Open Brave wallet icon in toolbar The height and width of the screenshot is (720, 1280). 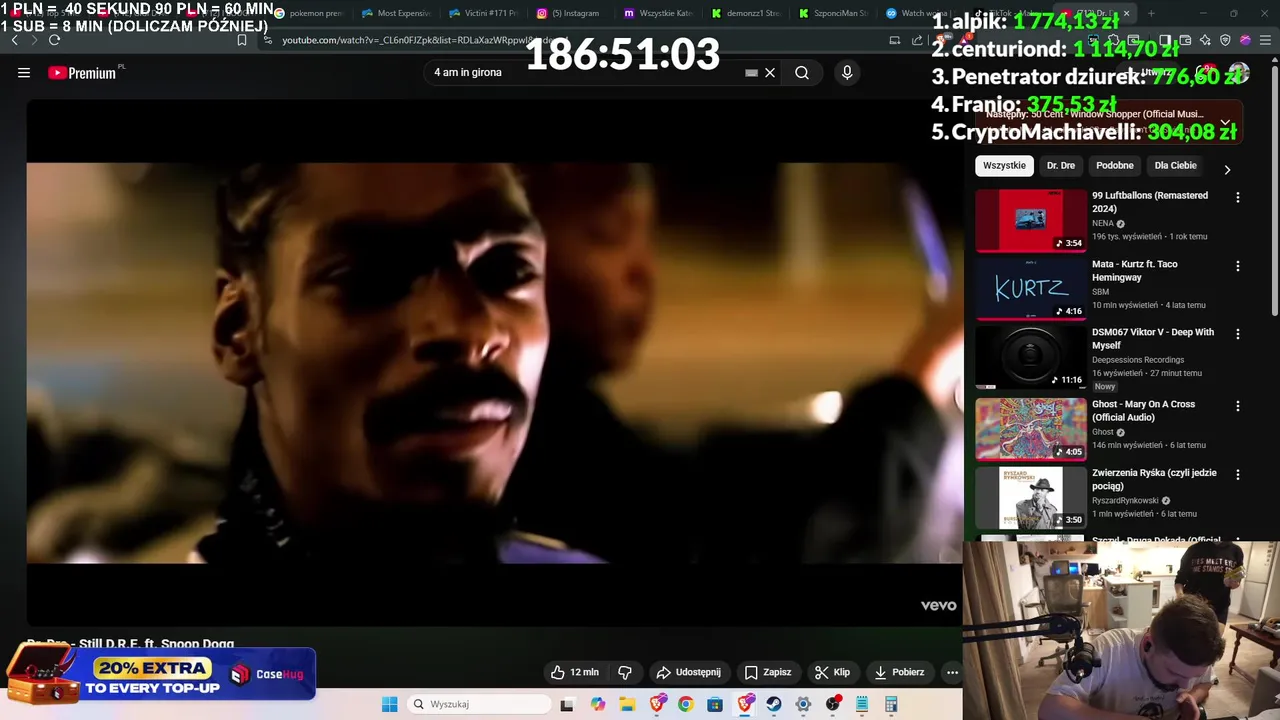pos(1185,40)
